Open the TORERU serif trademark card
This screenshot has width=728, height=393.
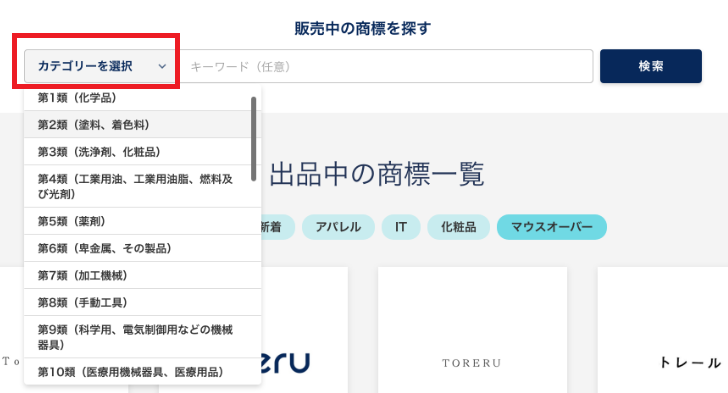(x=472, y=330)
